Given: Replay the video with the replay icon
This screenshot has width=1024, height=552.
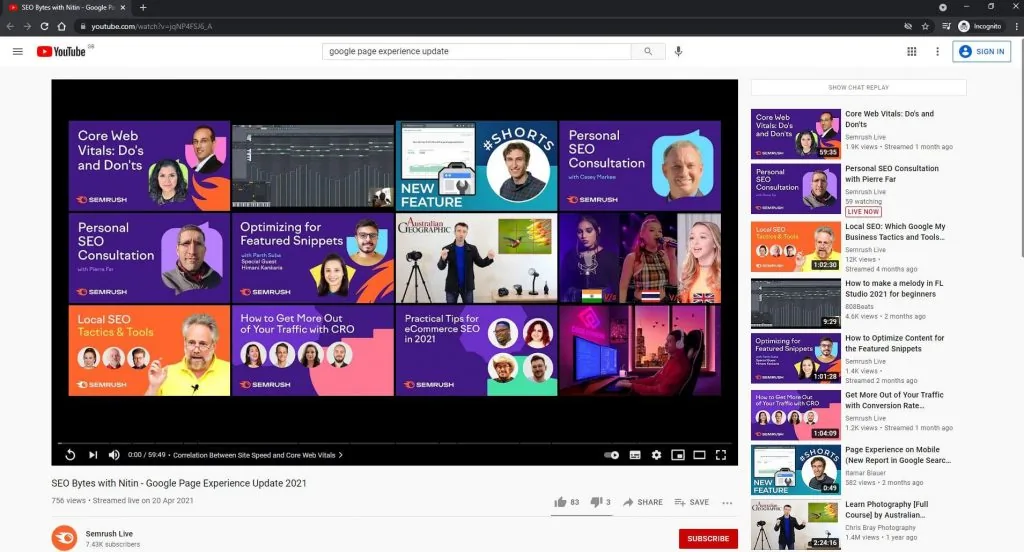Looking at the screenshot, I should point(70,455).
